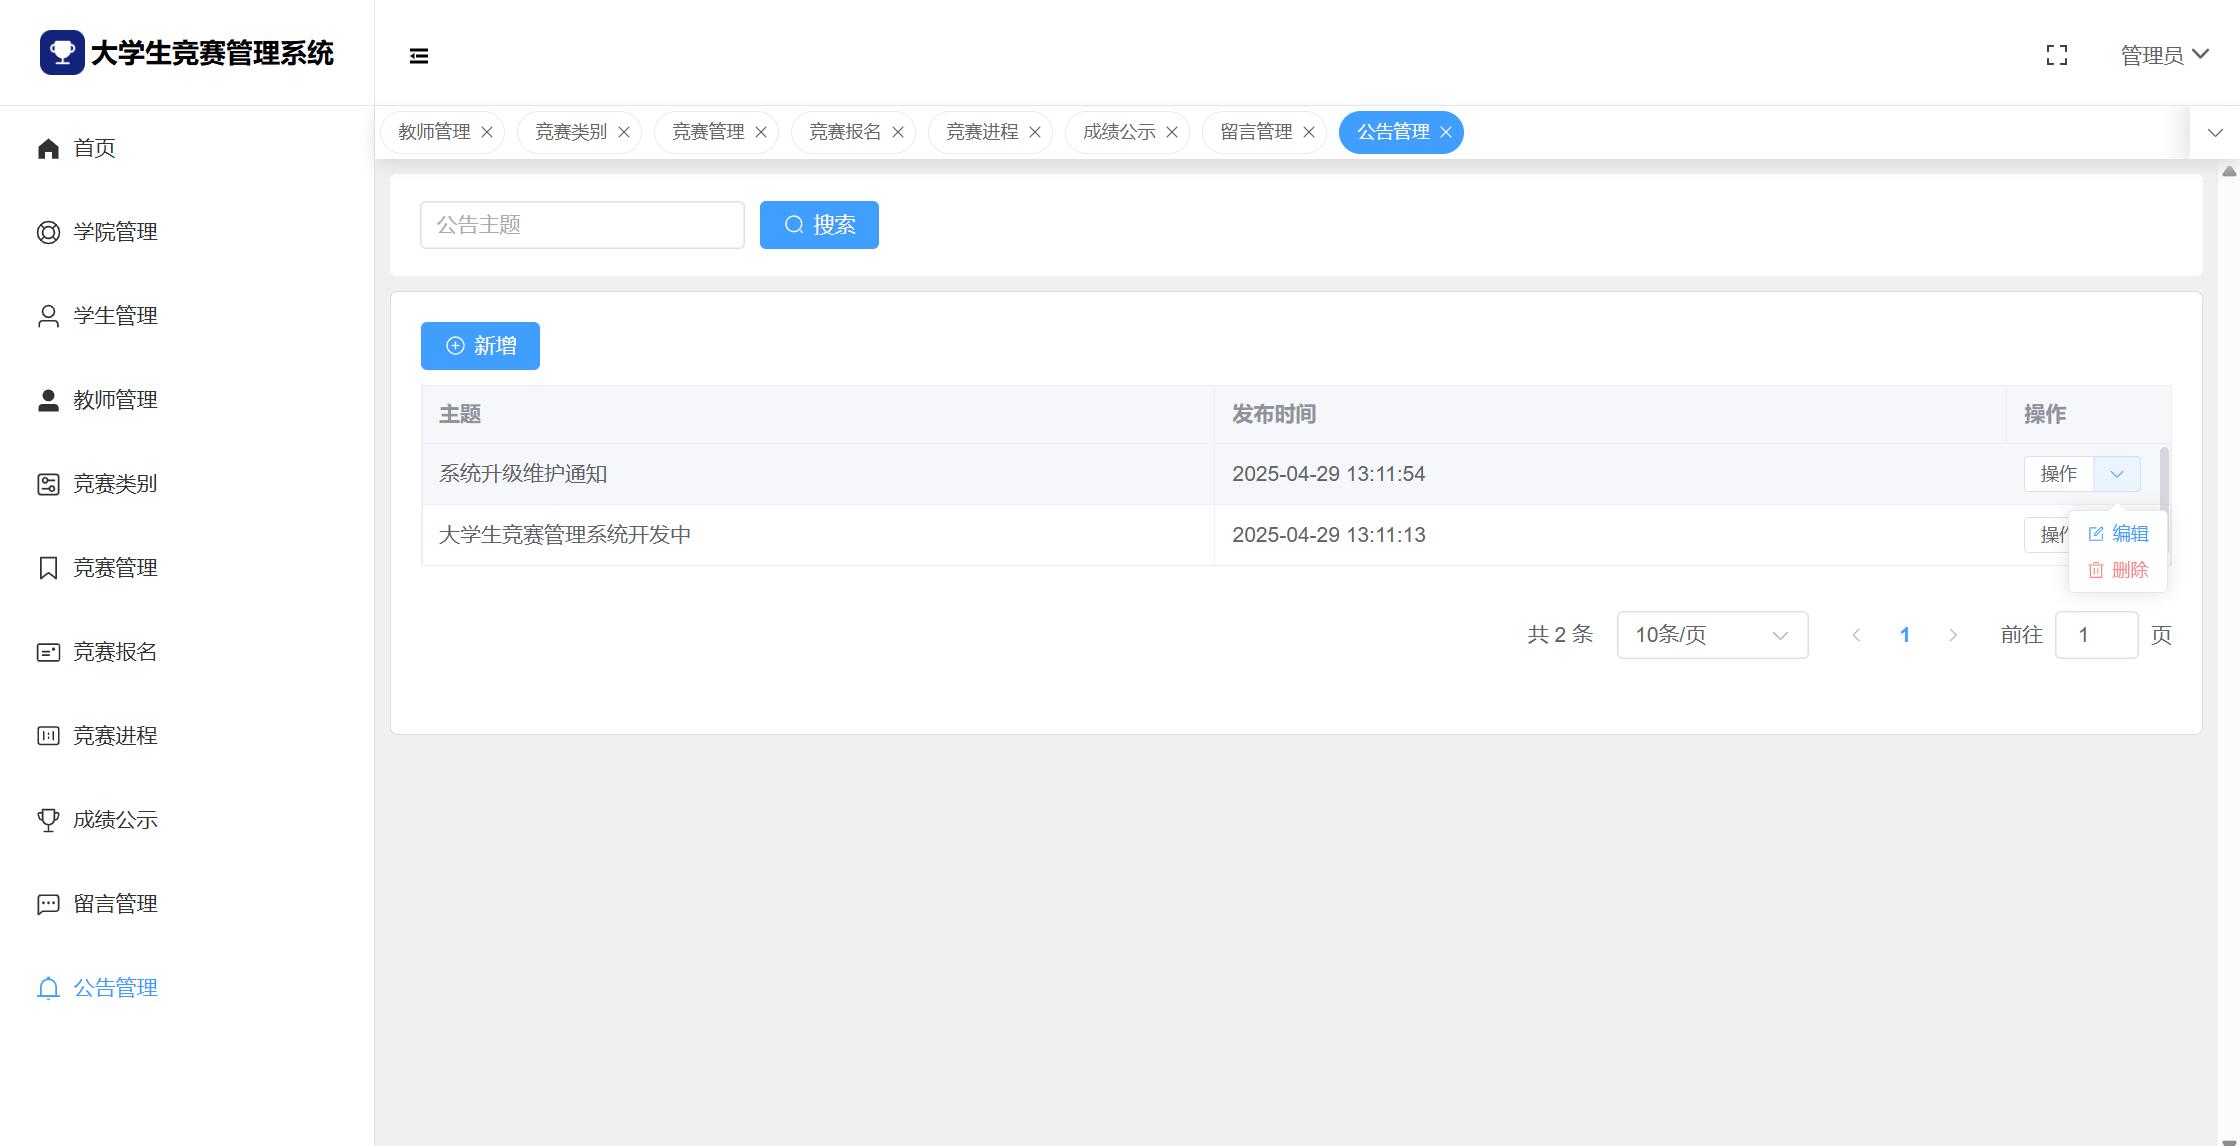Open 学院管理 in the sidebar

(115, 232)
